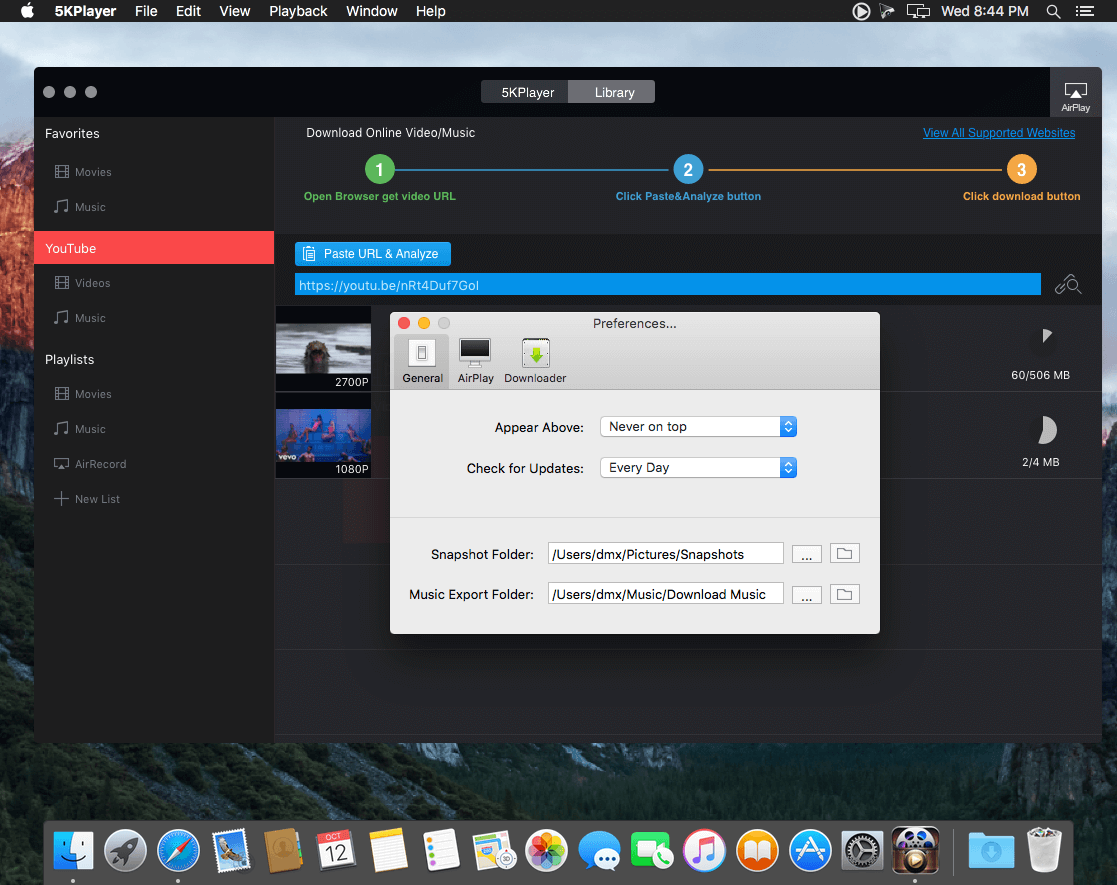Open the Check for Updates dropdown

tap(698, 467)
